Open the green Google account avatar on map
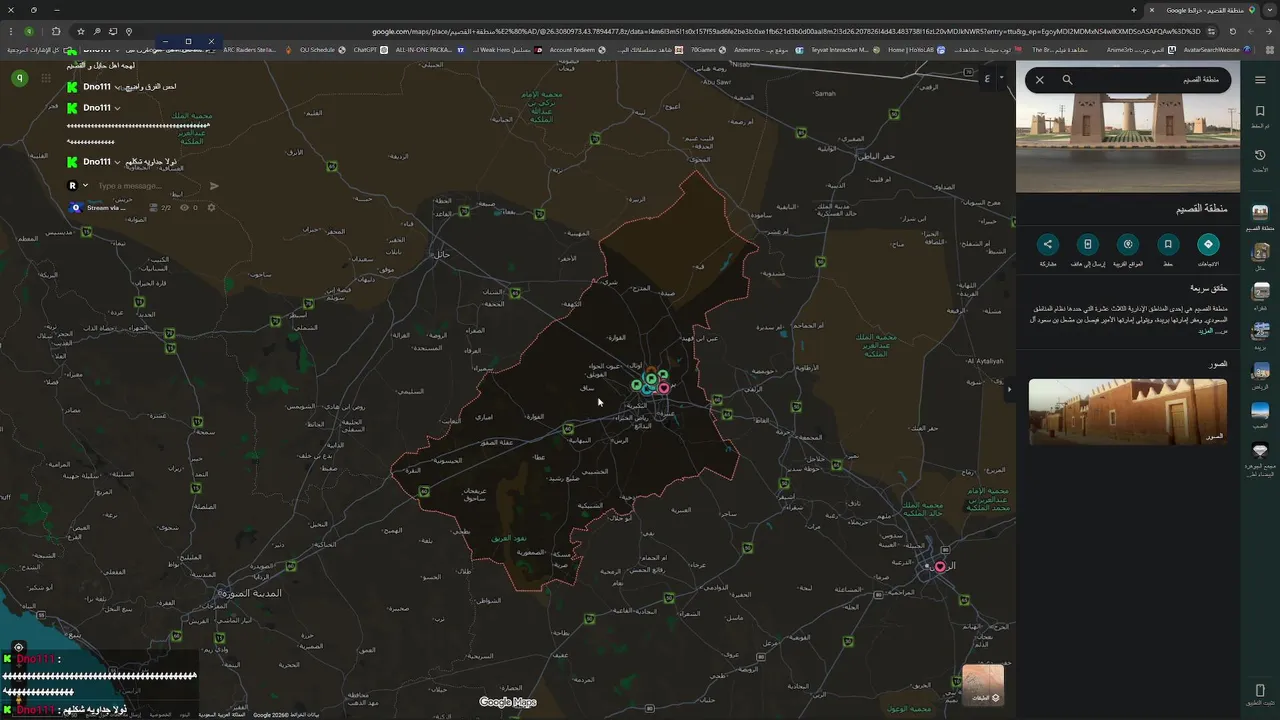Screen dimensions: 1280x720 pos(19,78)
